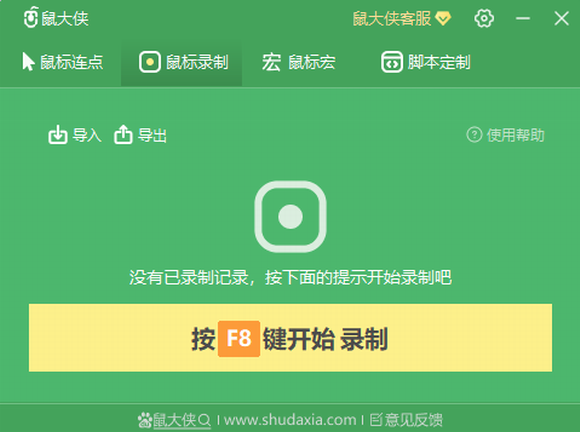Switch to the 鼠标连点 tab
The image size is (580, 432).
tap(62, 62)
